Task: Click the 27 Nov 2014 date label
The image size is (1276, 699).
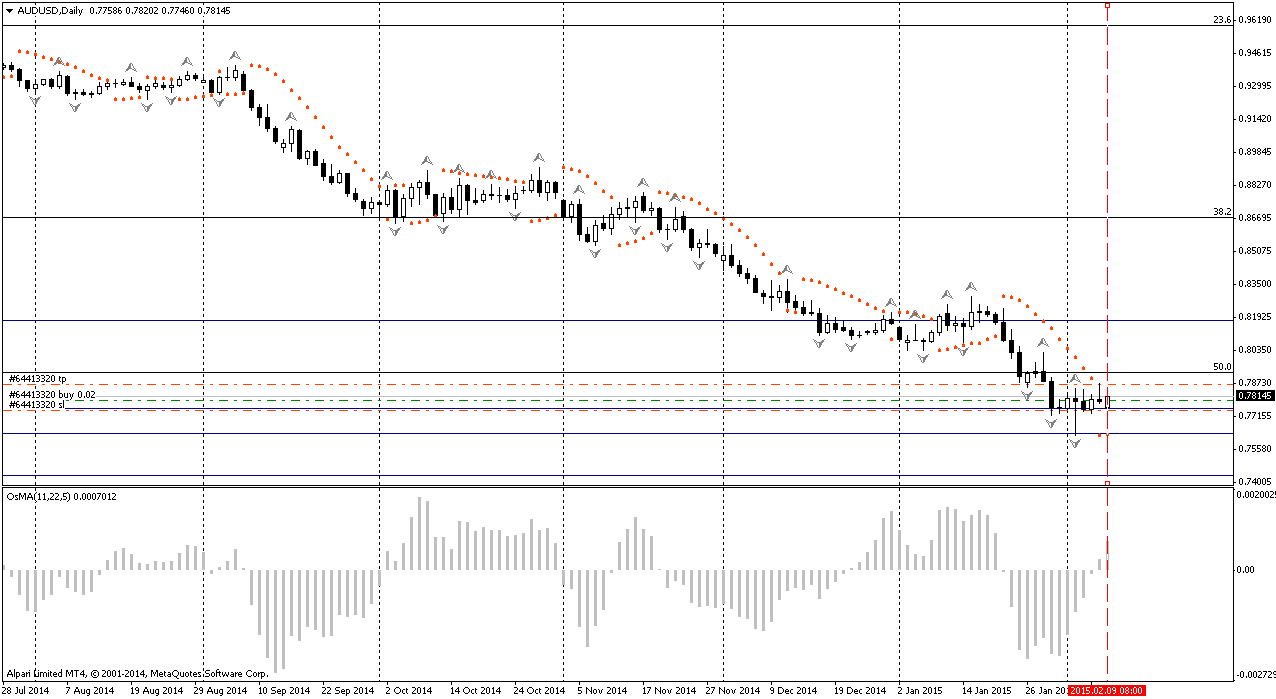Action: (731, 690)
